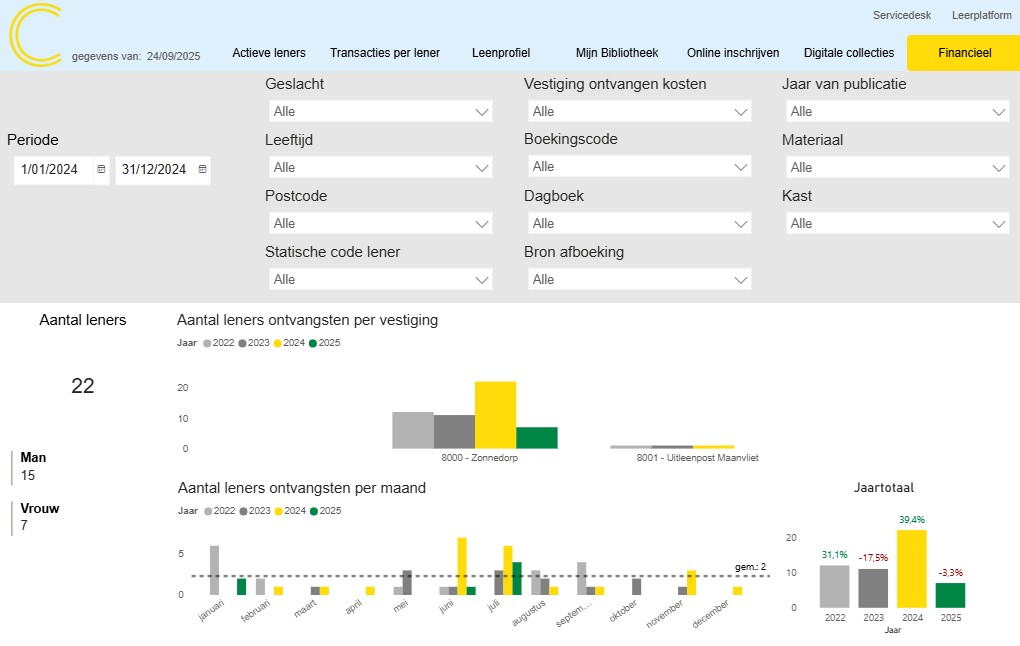Image resolution: width=1020 pixels, height=646 pixels.
Task: Open the Servicedesk link
Action: coord(901,15)
